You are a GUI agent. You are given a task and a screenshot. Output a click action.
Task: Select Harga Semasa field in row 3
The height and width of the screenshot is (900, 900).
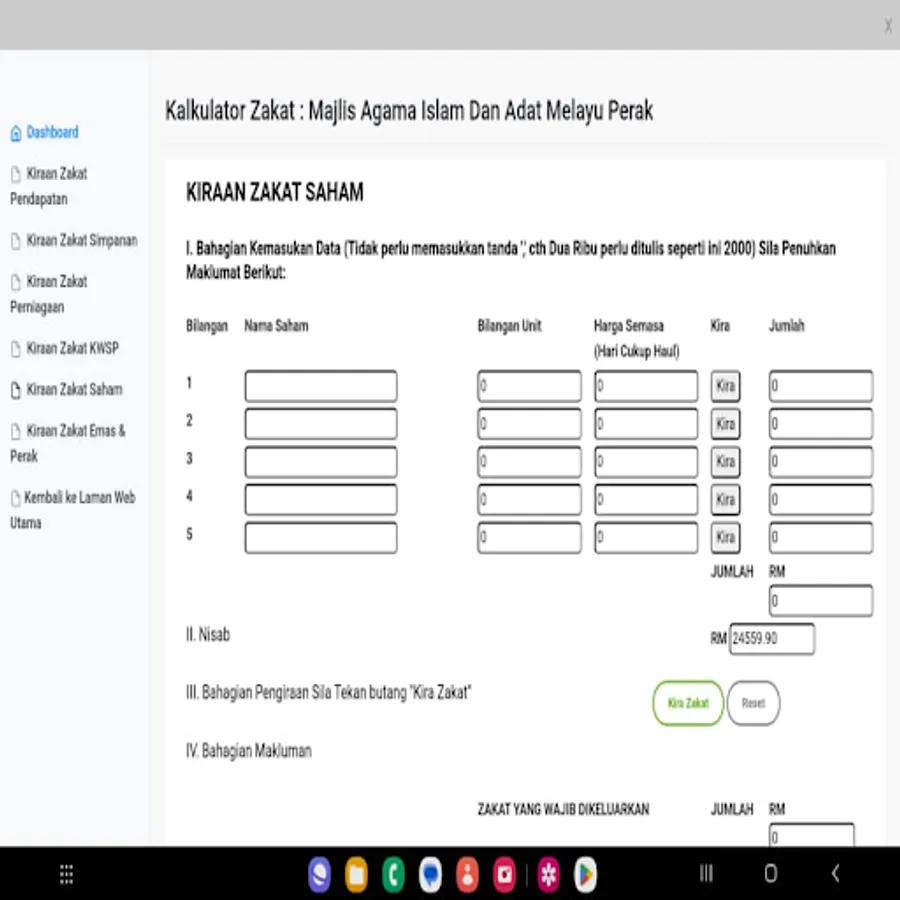(646, 461)
